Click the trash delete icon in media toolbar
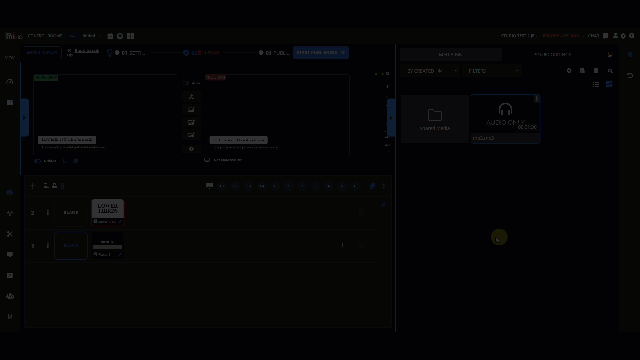 596,71
